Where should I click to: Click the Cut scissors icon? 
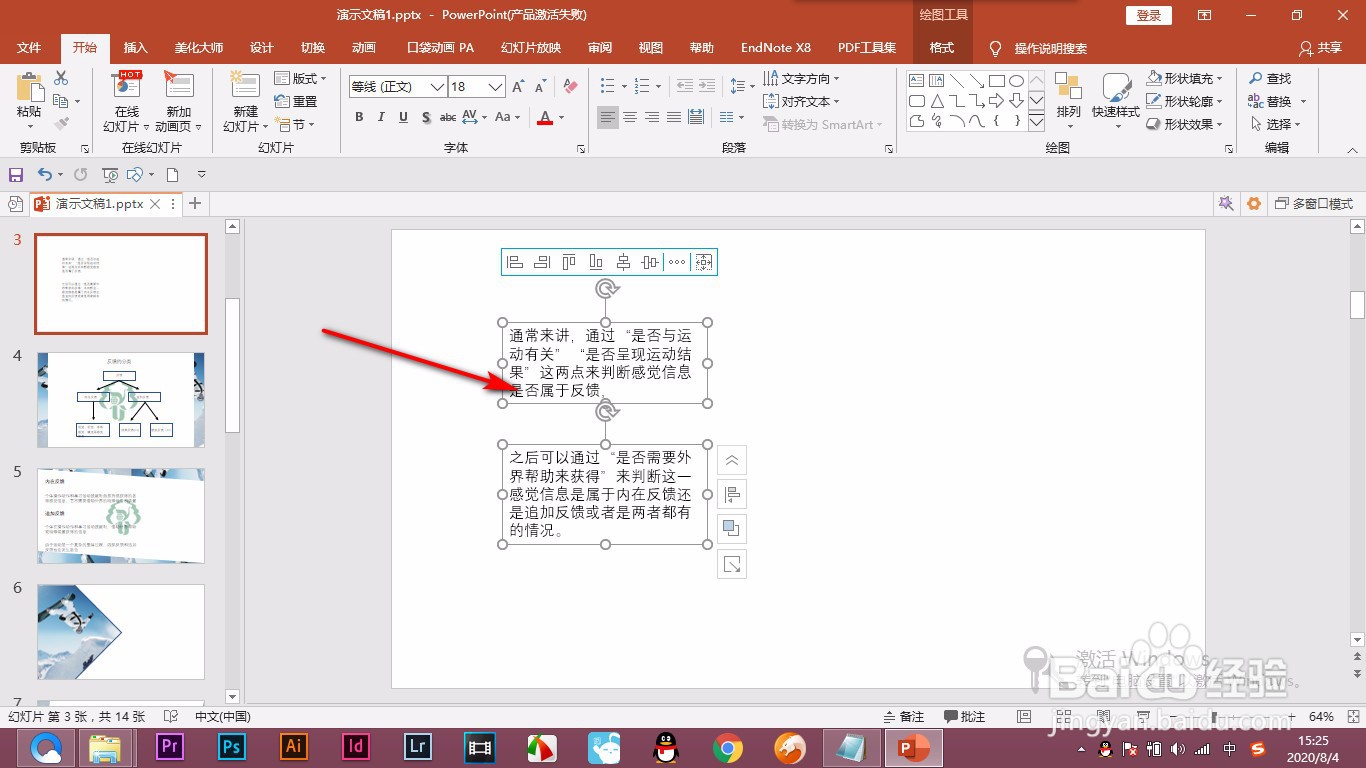[61, 78]
